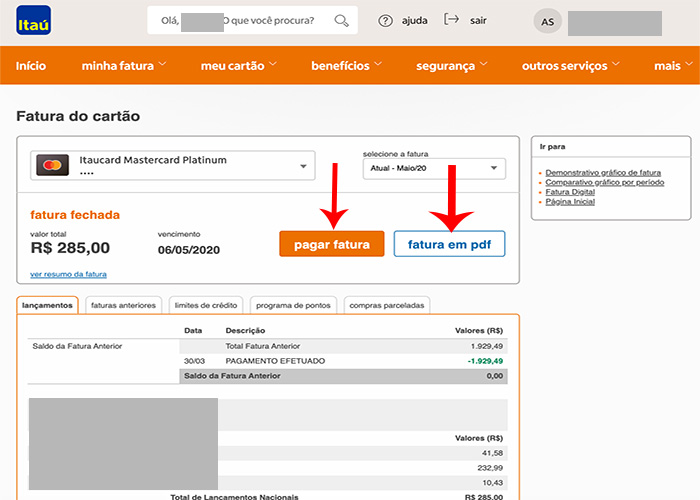Click the 41,58 value in the table
700x500 pixels.
[492, 453]
